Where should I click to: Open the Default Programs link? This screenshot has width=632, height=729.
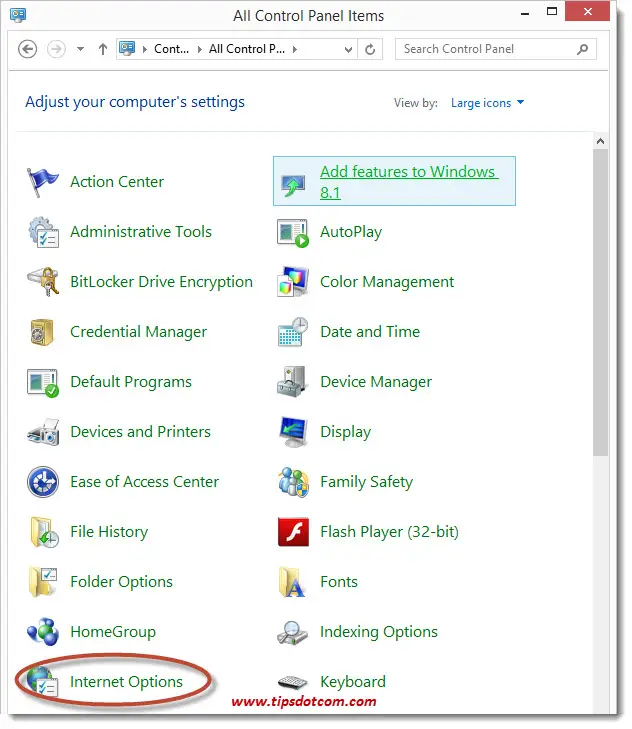[131, 382]
